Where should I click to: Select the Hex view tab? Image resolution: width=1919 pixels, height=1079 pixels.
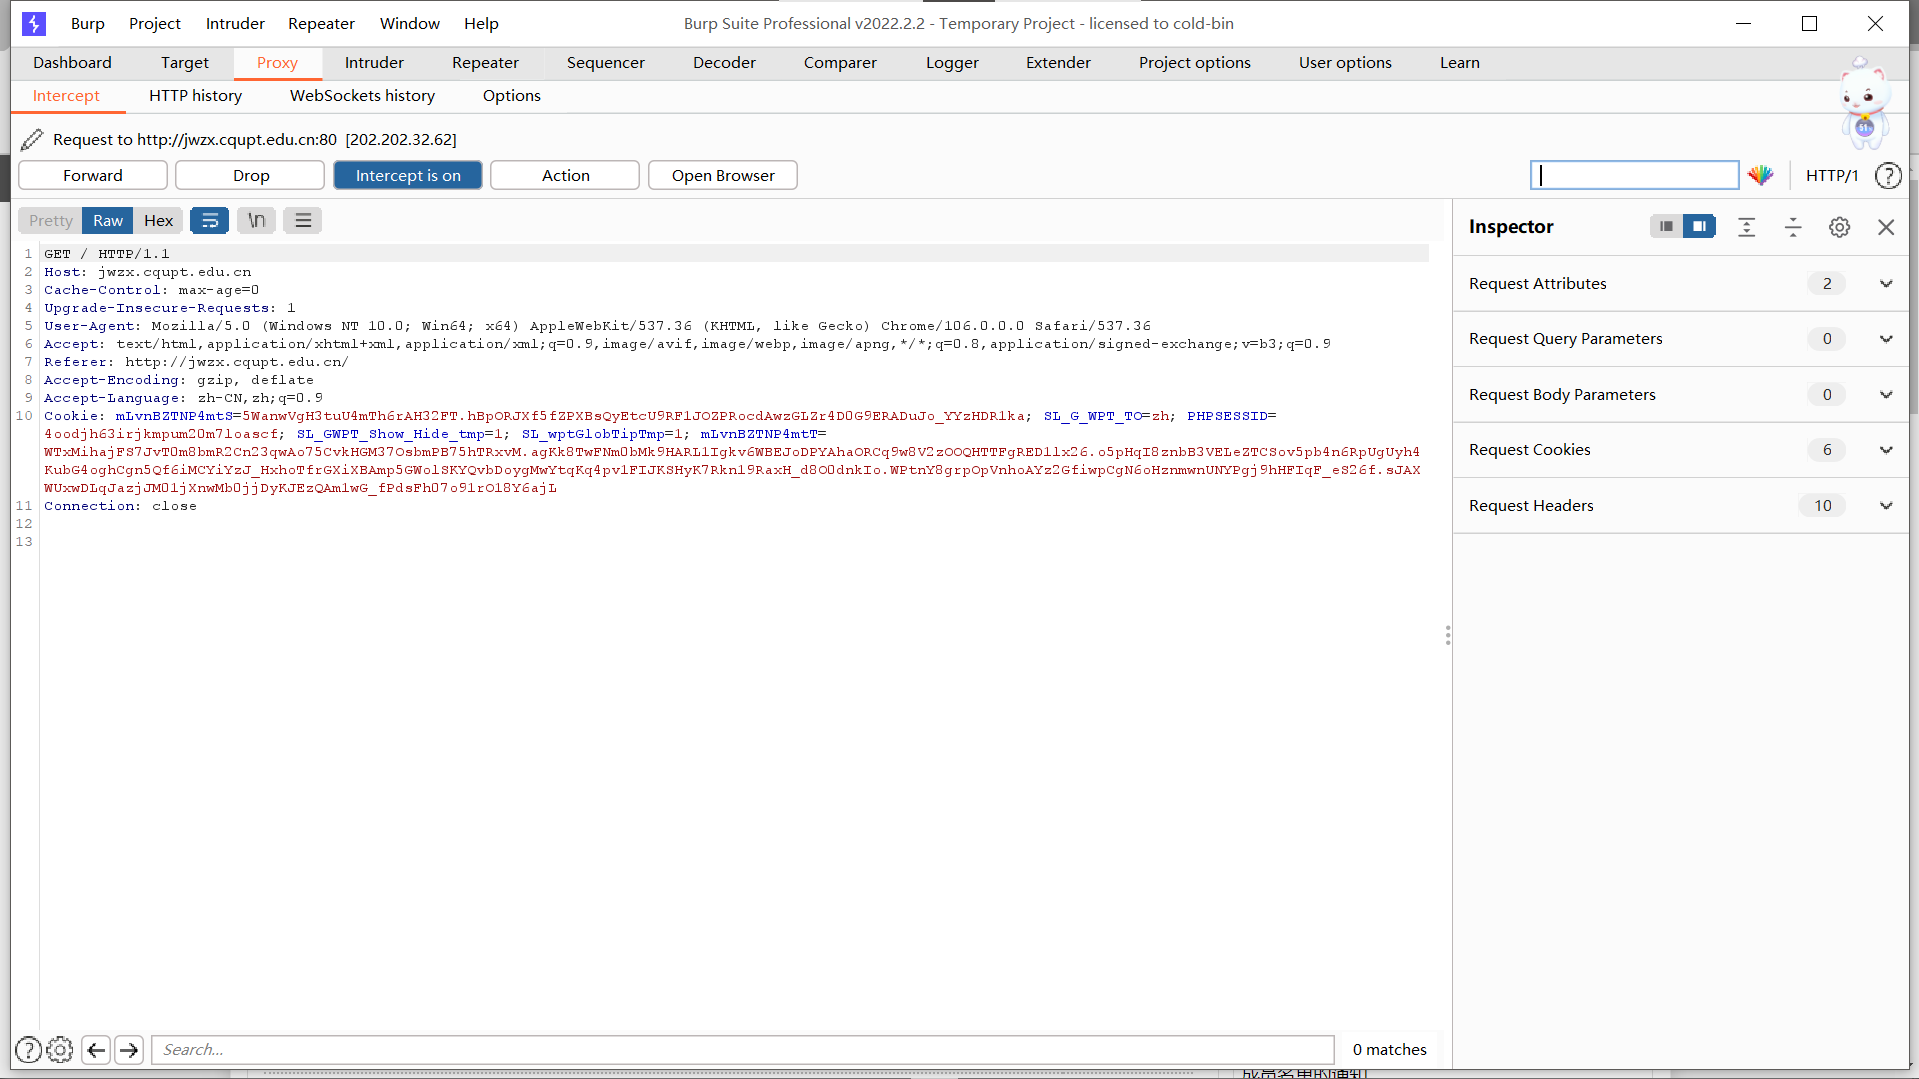point(158,220)
